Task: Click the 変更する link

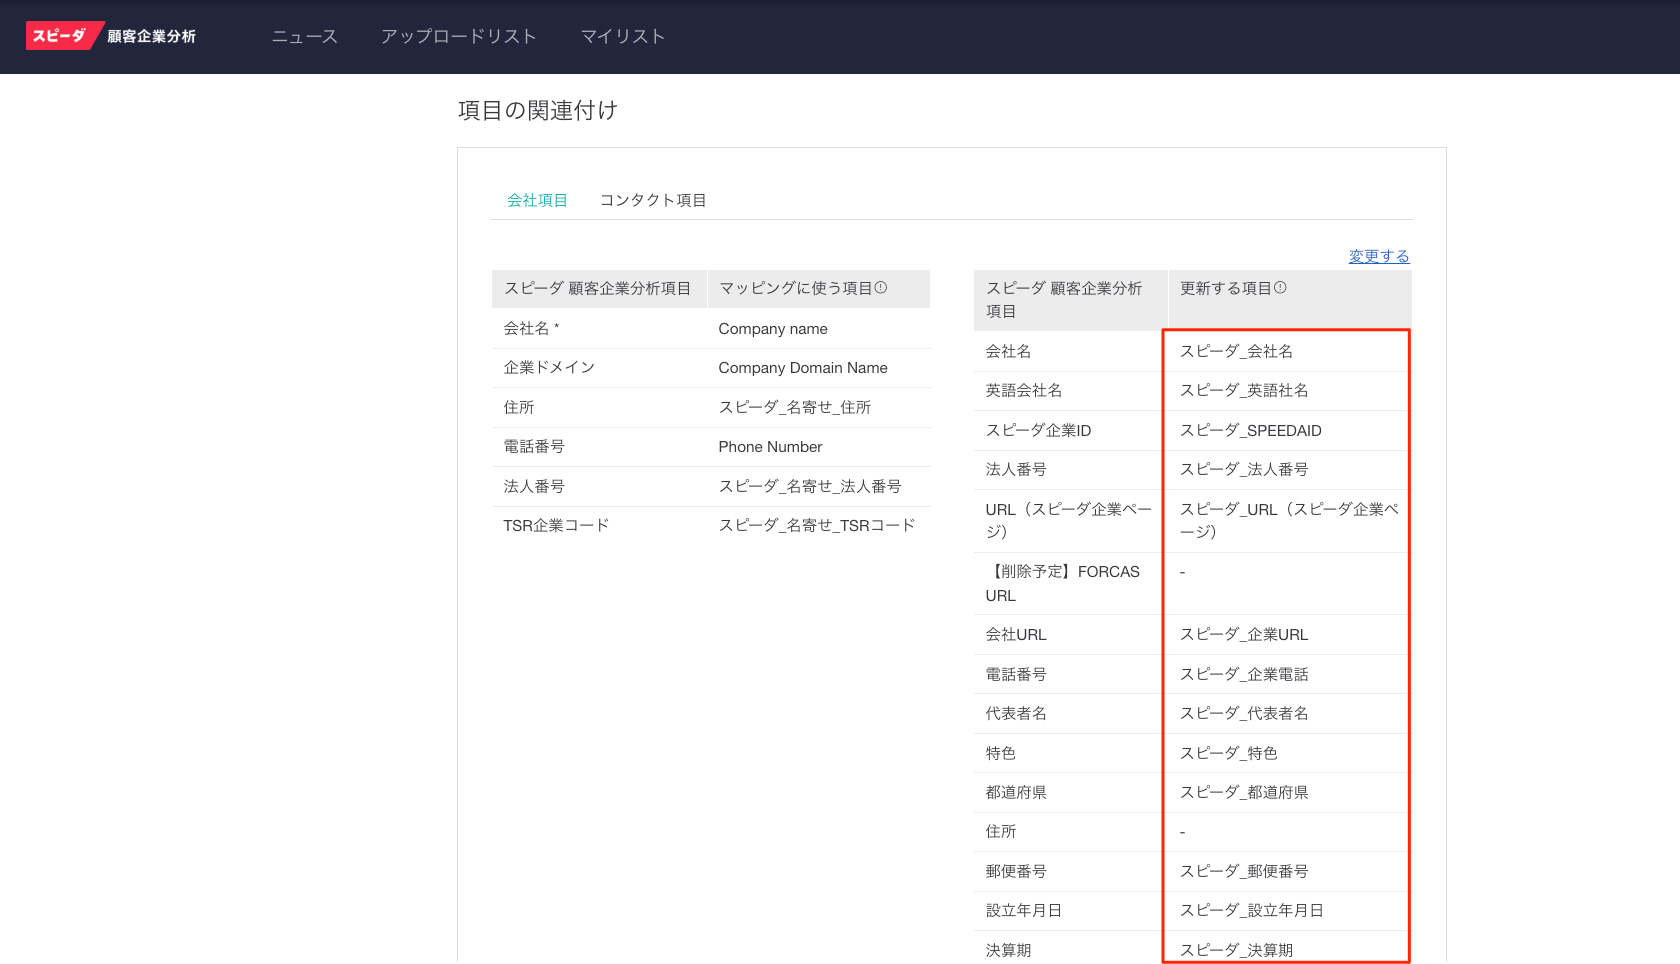Action: tap(1378, 256)
